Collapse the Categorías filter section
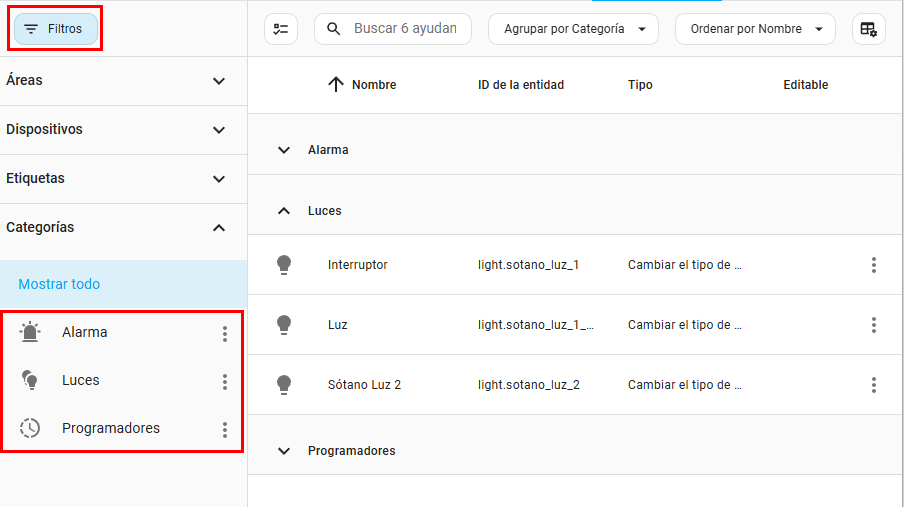Viewport: 904px width, 507px height. [219, 228]
